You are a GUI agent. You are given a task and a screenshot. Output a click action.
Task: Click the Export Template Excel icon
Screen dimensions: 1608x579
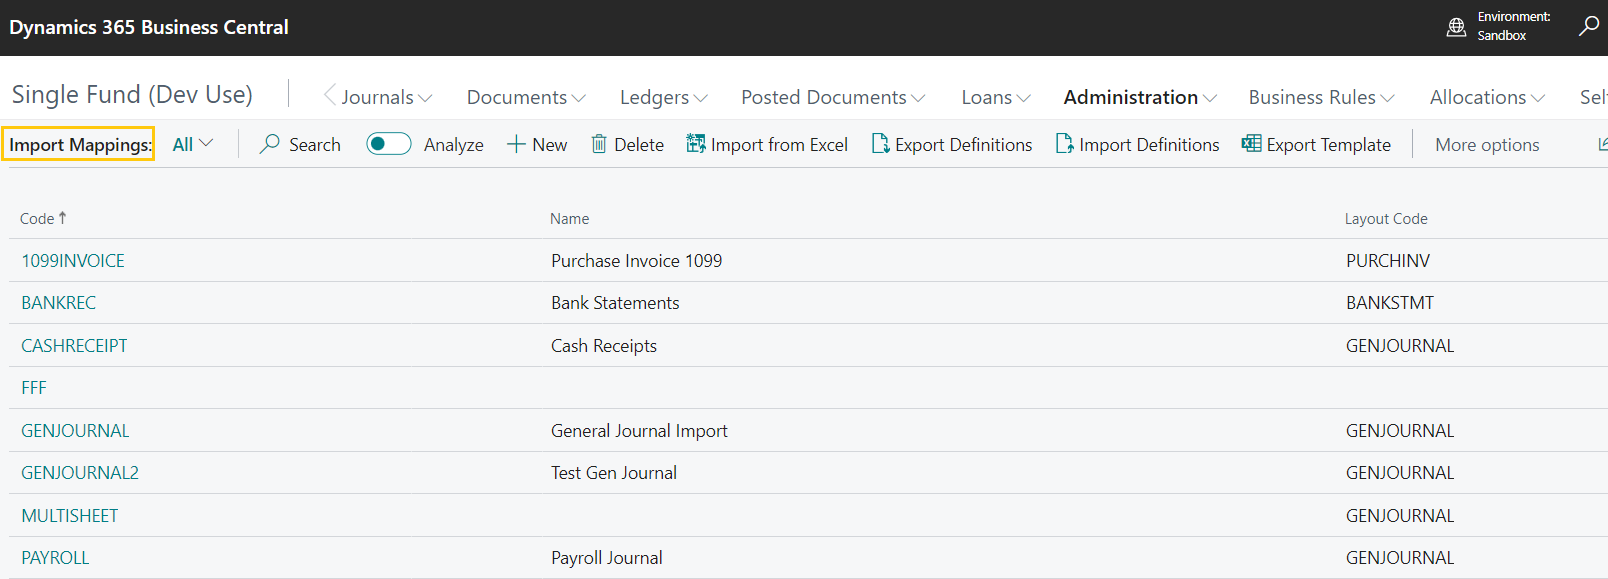tap(1251, 144)
